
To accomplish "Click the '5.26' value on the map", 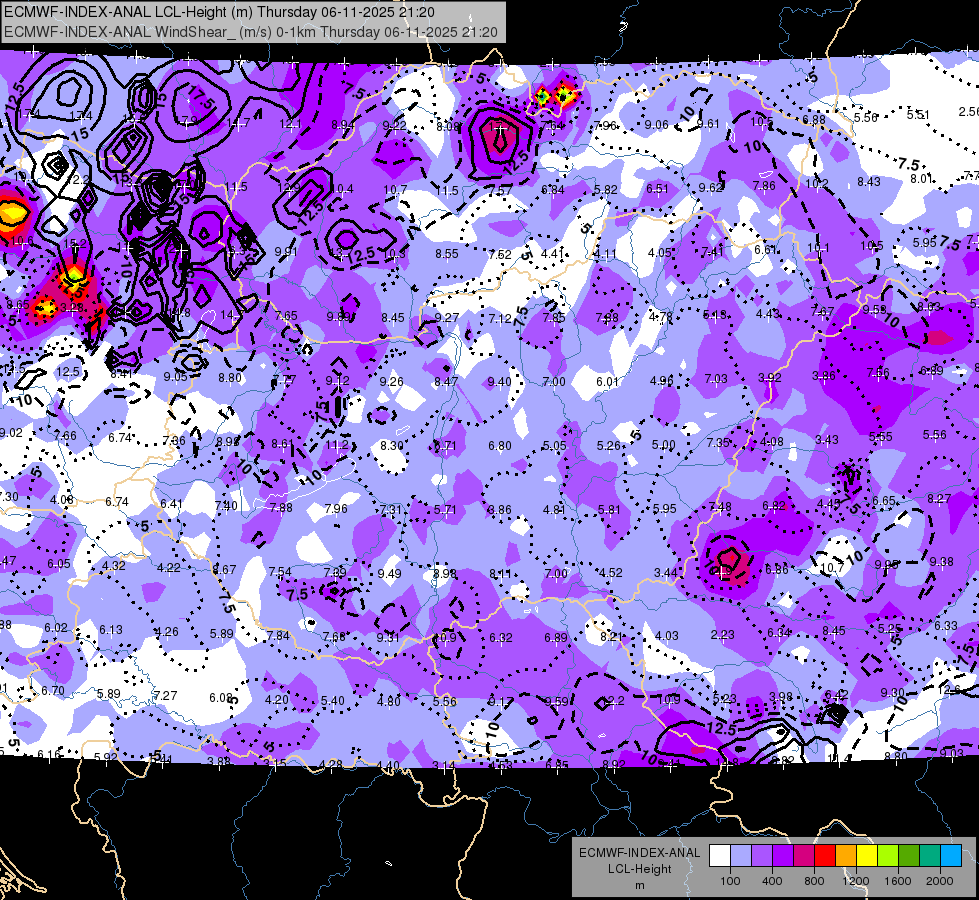I will [x=608, y=446].
